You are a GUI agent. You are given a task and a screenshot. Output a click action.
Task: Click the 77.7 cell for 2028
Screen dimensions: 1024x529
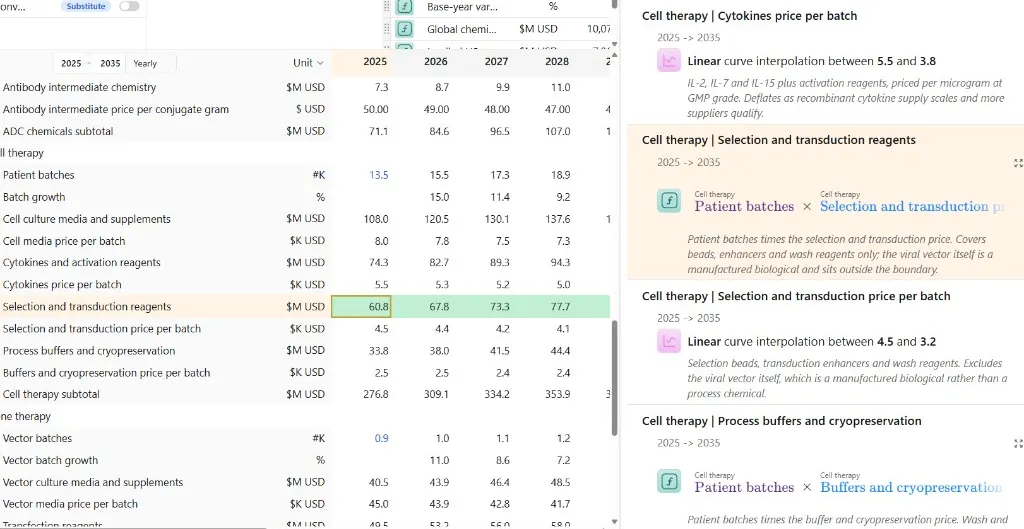point(543,306)
